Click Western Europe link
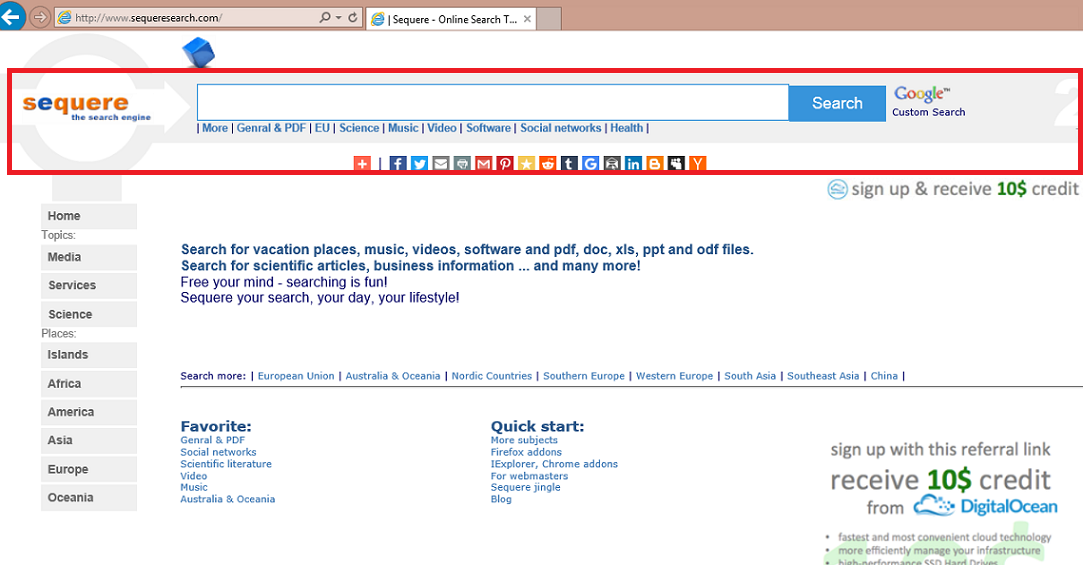1083x565 pixels. click(674, 376)
